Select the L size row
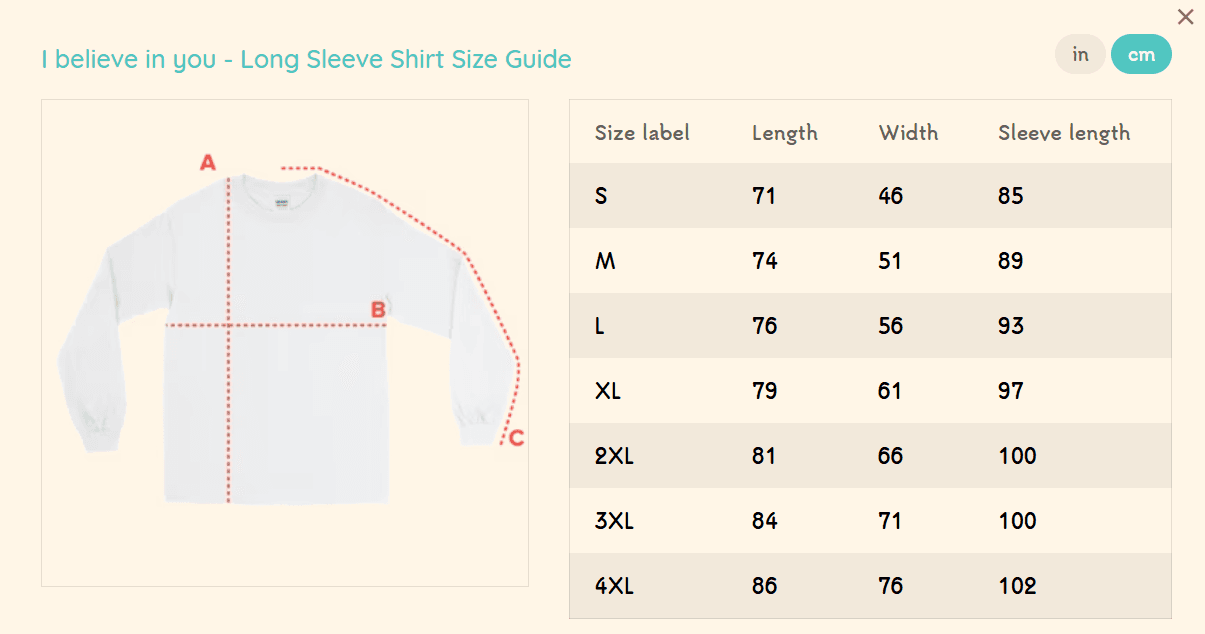The width and height of the screenshot is (1205, 634). [x=600, y=326]
